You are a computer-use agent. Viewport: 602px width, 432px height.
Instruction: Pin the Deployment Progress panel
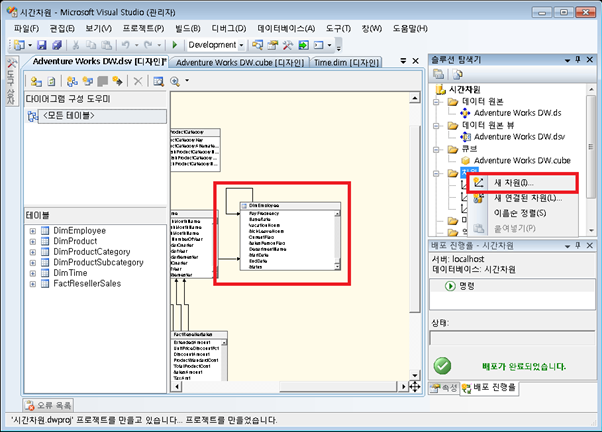pyautogui.click(x=578, y=245)
